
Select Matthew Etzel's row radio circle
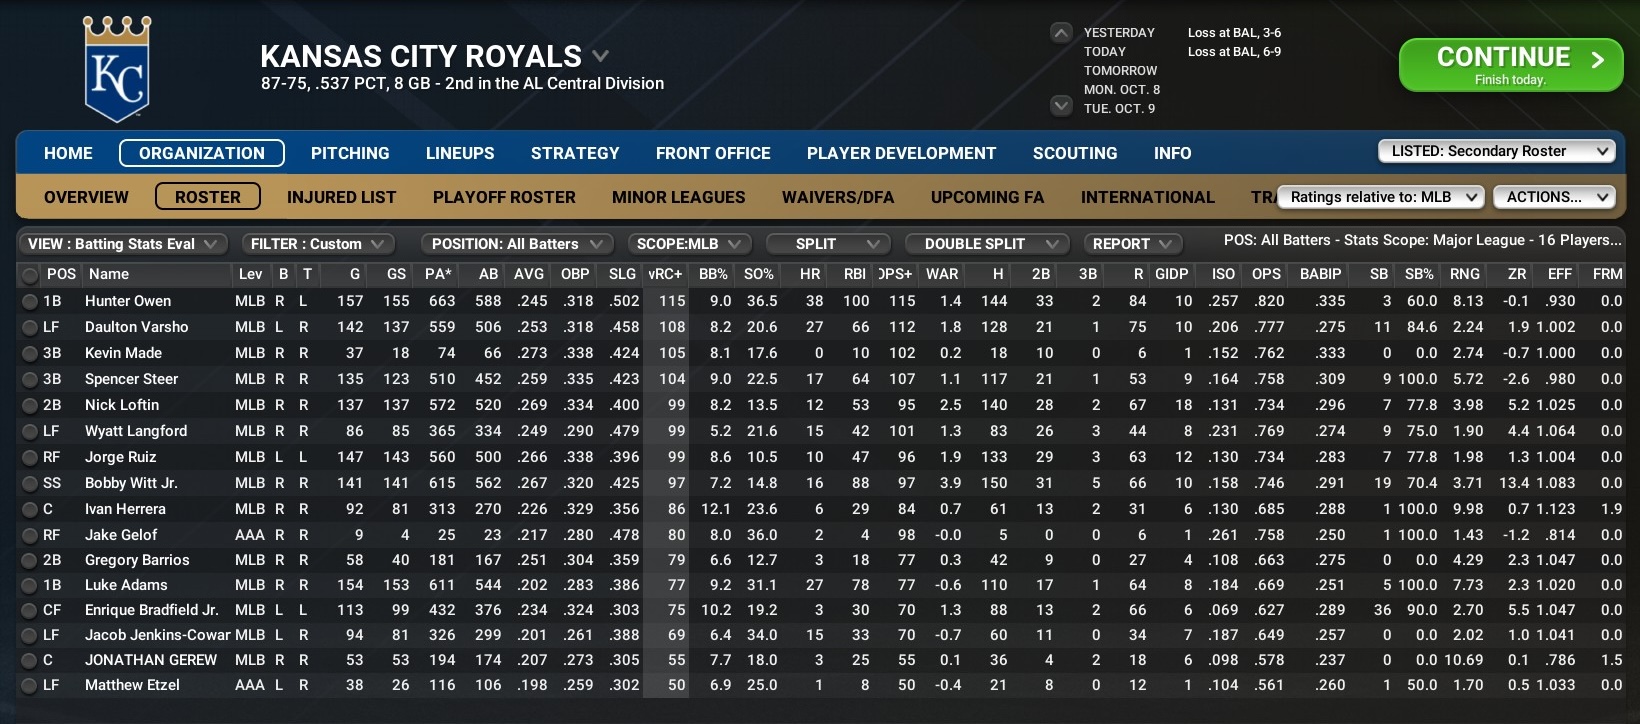pos(30,685)
